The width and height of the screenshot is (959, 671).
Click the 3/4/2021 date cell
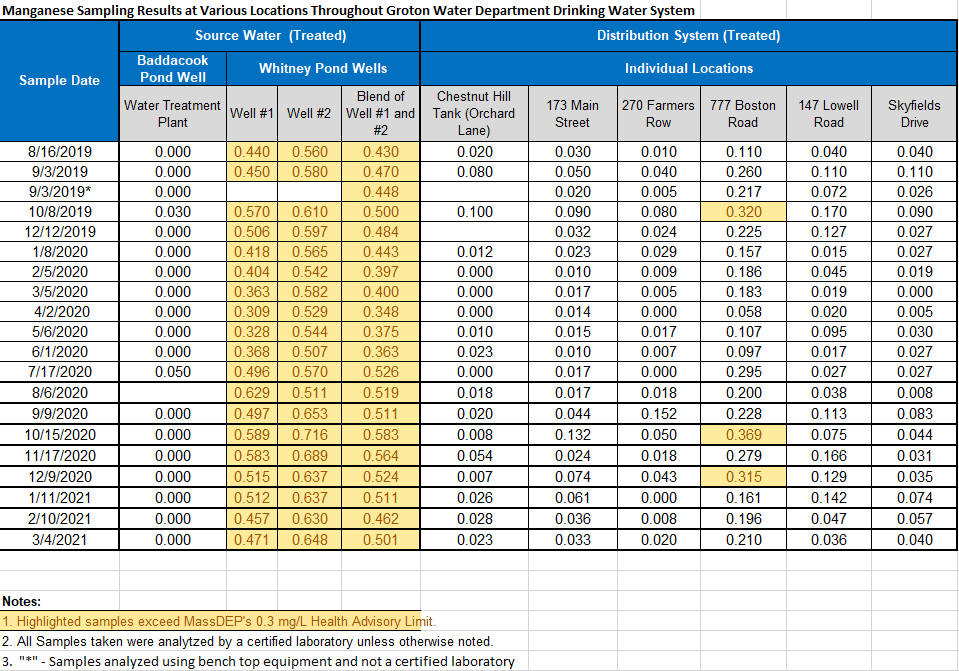(59, 540)
